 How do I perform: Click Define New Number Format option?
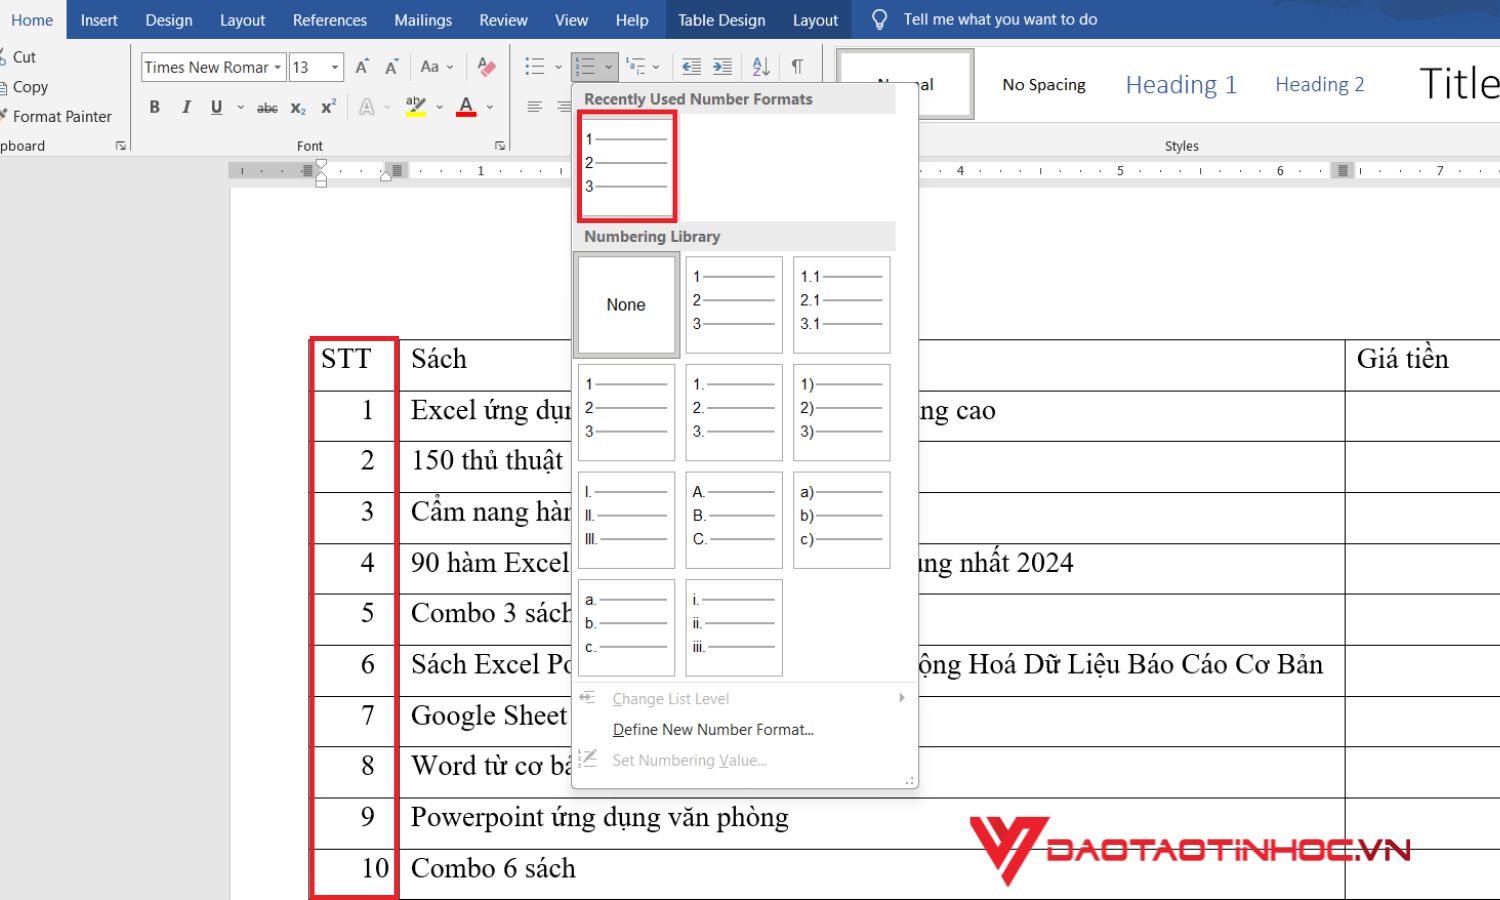pyautogui.click(x=713, y=729)
